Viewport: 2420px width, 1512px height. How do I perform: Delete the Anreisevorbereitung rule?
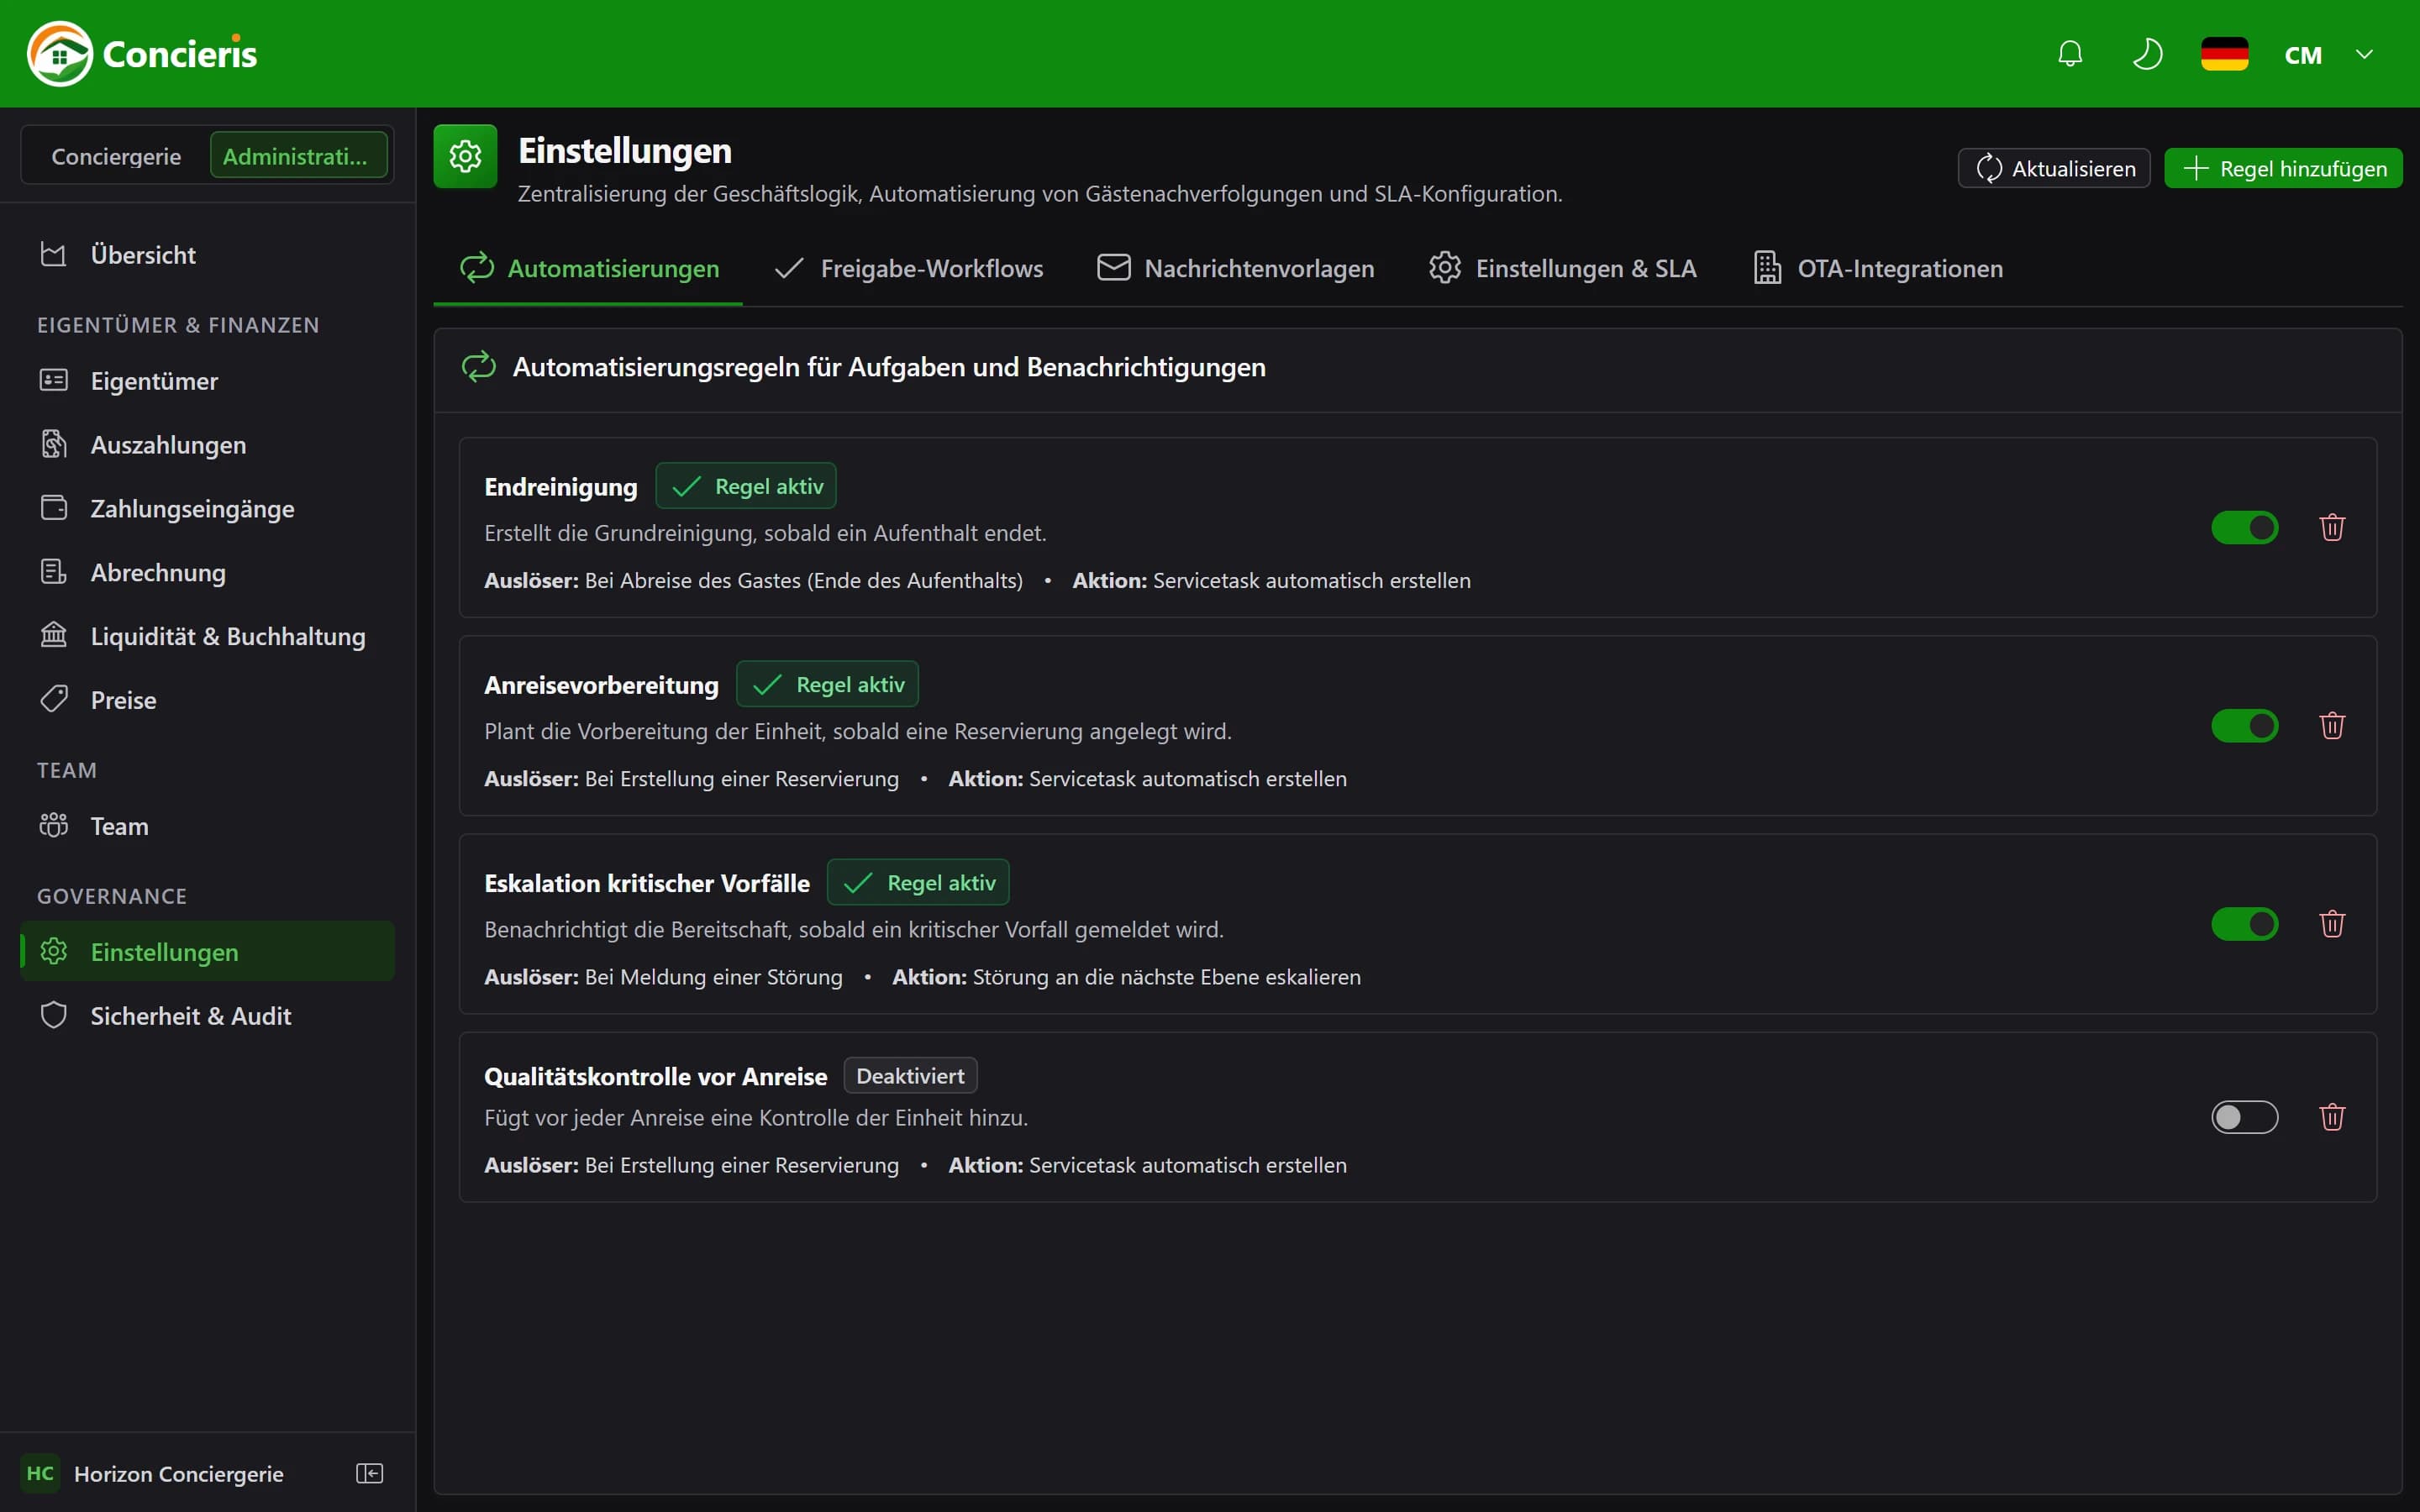(x=2332, y=725)
